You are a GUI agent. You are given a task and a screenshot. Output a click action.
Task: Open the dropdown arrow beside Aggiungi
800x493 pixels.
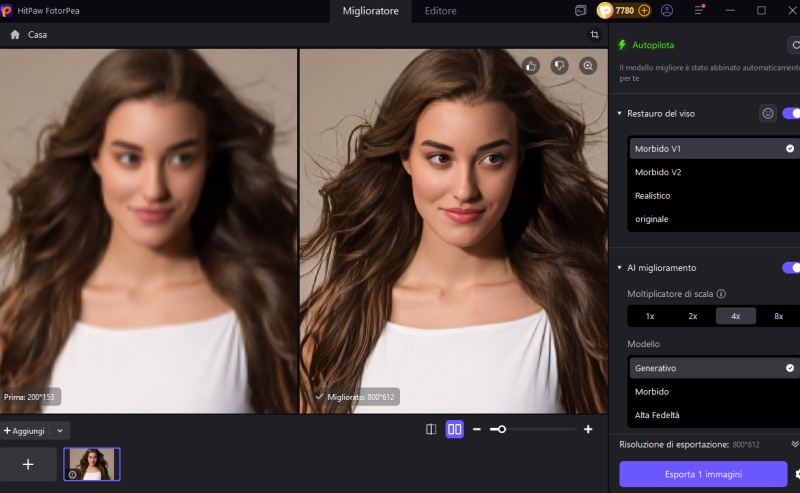59,430
